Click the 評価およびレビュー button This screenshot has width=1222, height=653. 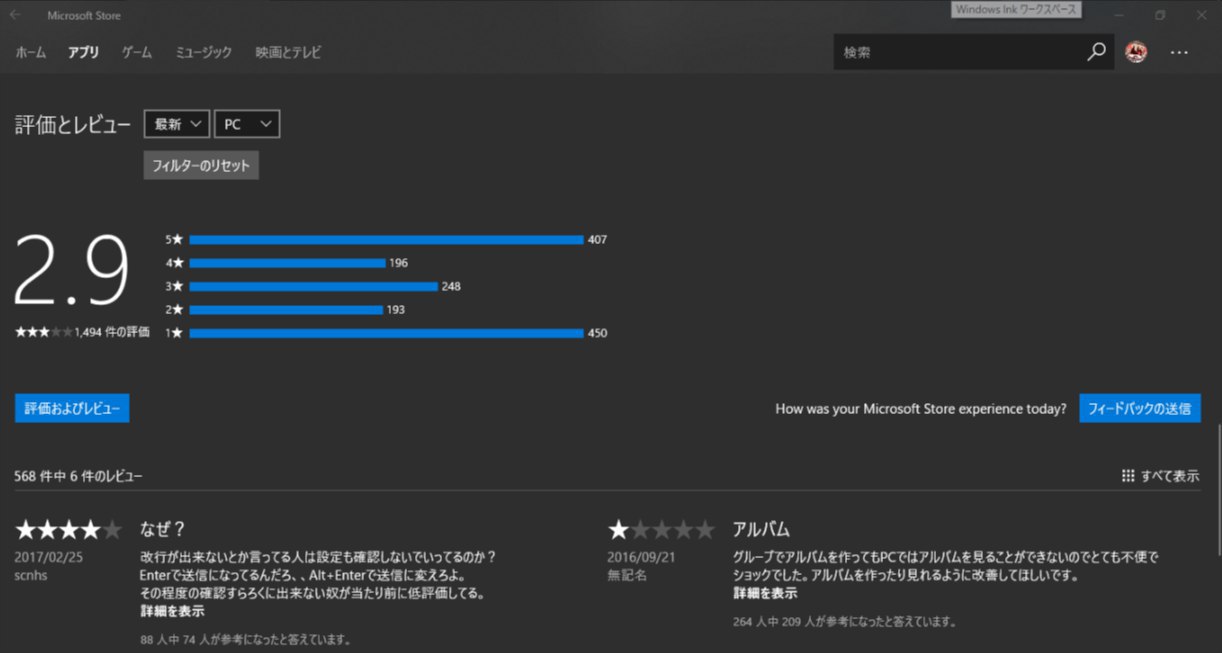click(72, 408)
